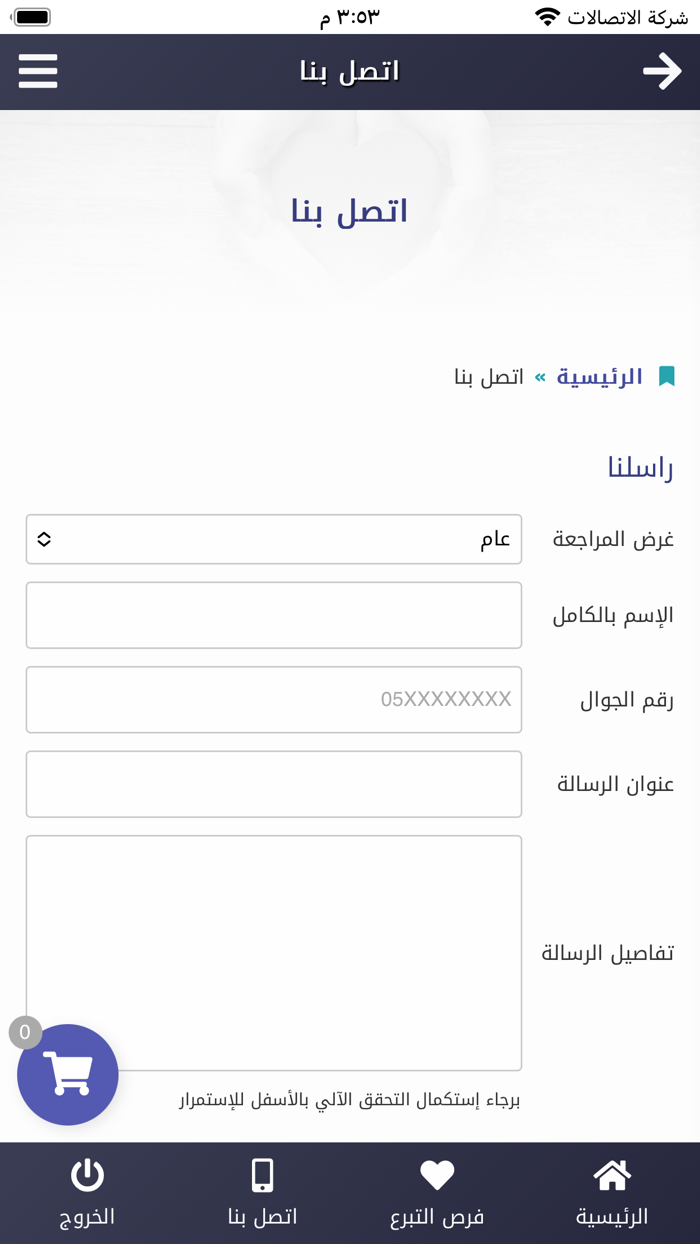
Task: Tap the battery indicator in status bar
Action: 31,16
